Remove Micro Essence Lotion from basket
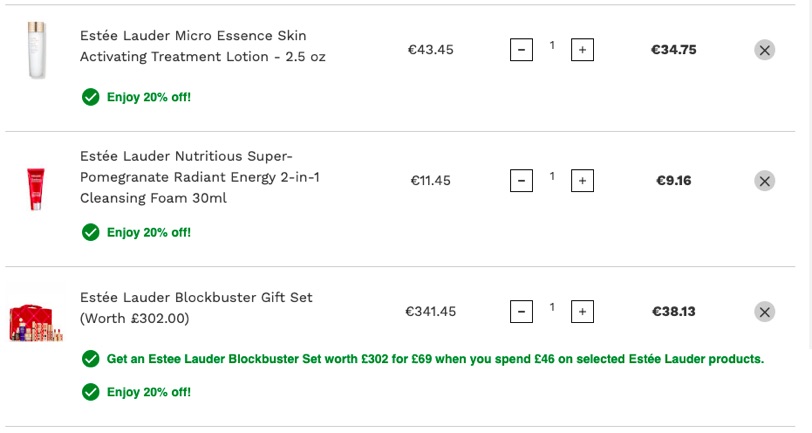The width and height of the screenshot is (812, 433). [764, 50]
